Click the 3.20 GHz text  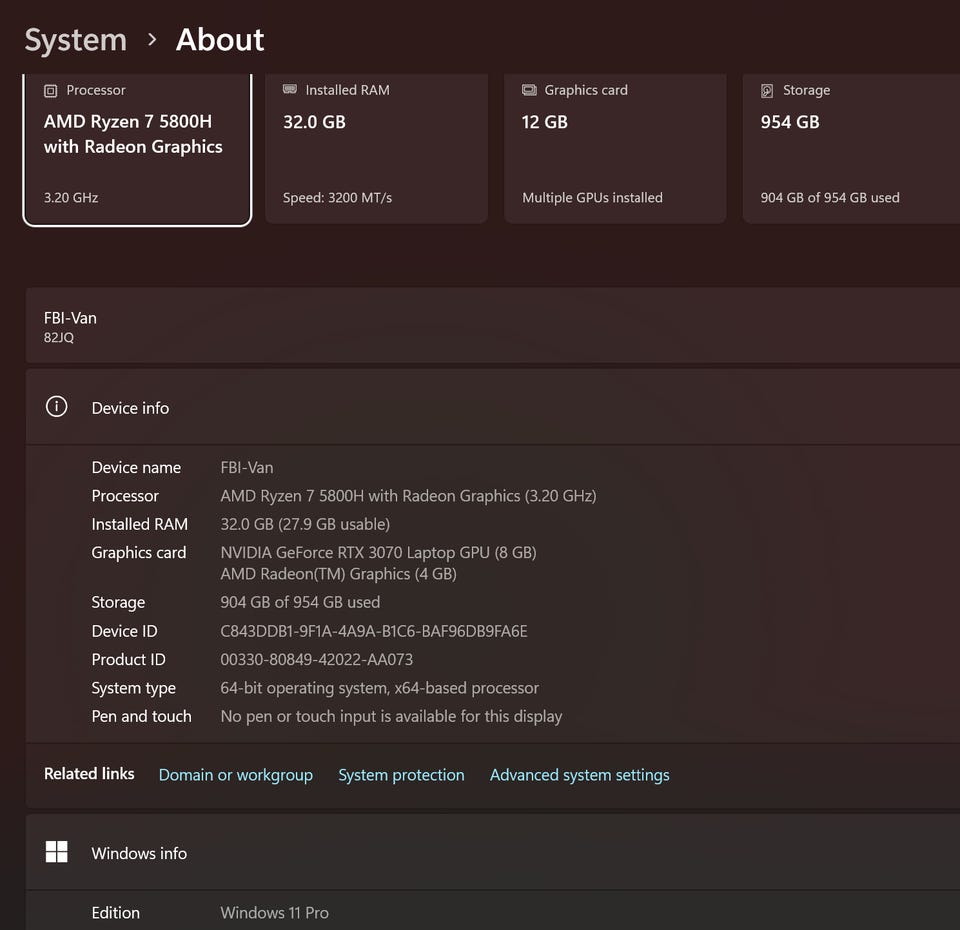tap(71, 198)
